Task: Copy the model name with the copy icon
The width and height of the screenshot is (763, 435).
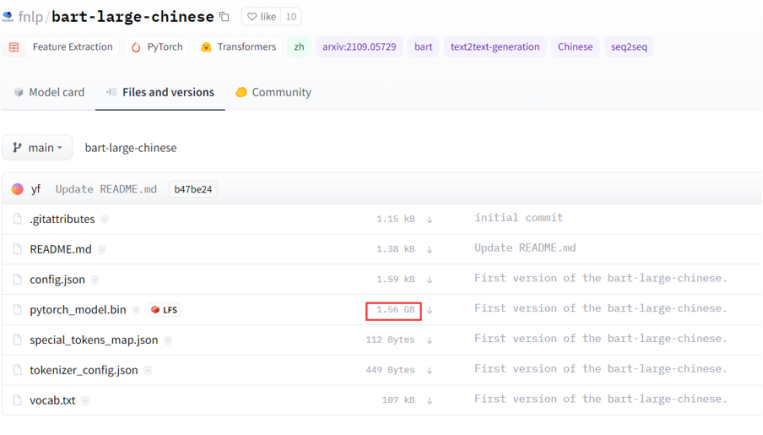Action: coord(224,17)
